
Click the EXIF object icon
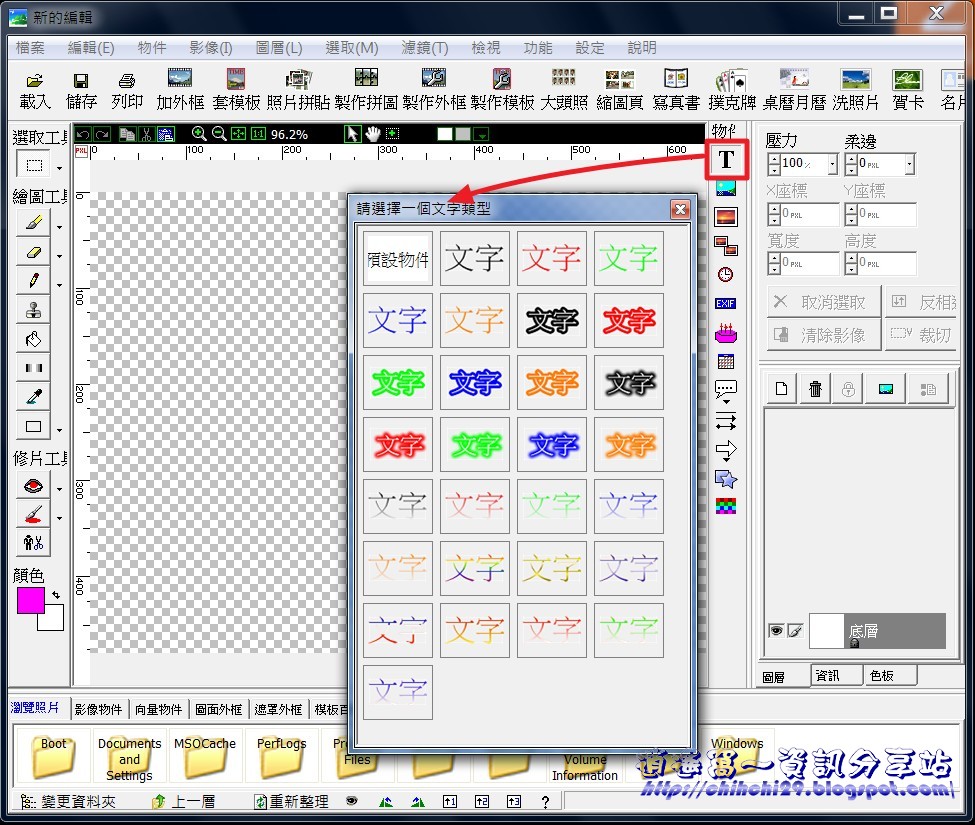725,303
